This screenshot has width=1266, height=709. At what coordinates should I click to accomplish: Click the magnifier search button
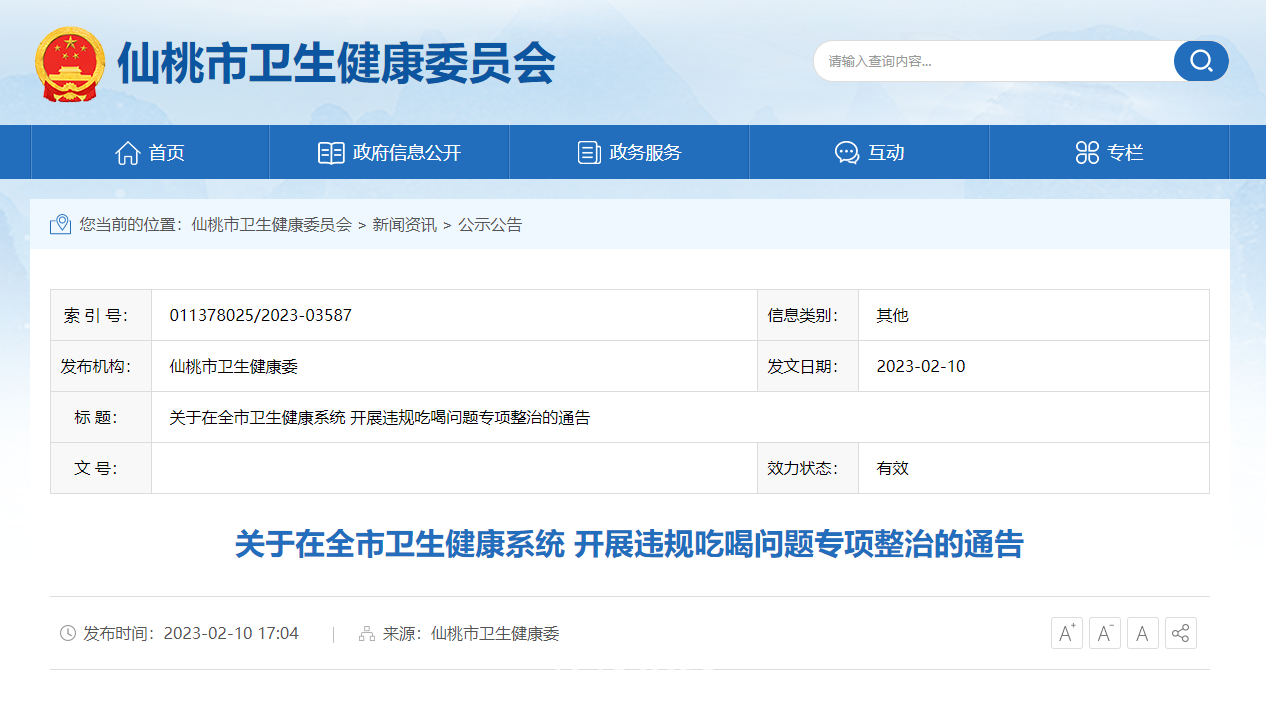pyautogui.click(x=1201, y=61)
